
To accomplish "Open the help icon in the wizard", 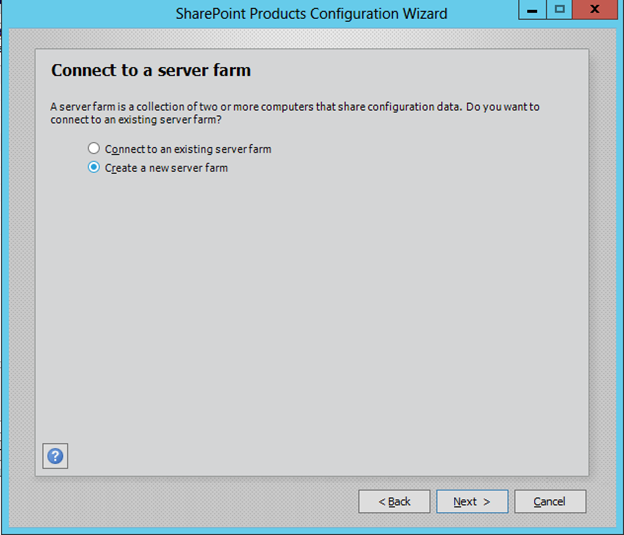I will (x=56, y=456).
